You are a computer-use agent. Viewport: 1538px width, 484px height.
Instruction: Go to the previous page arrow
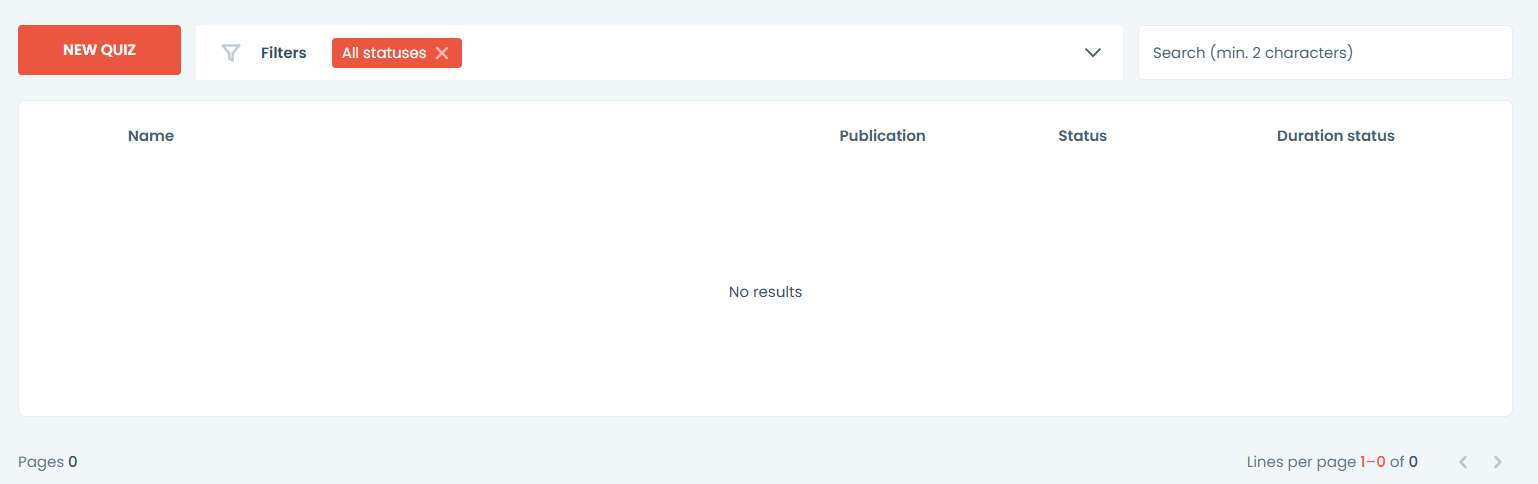click(x=1463, y=462)
